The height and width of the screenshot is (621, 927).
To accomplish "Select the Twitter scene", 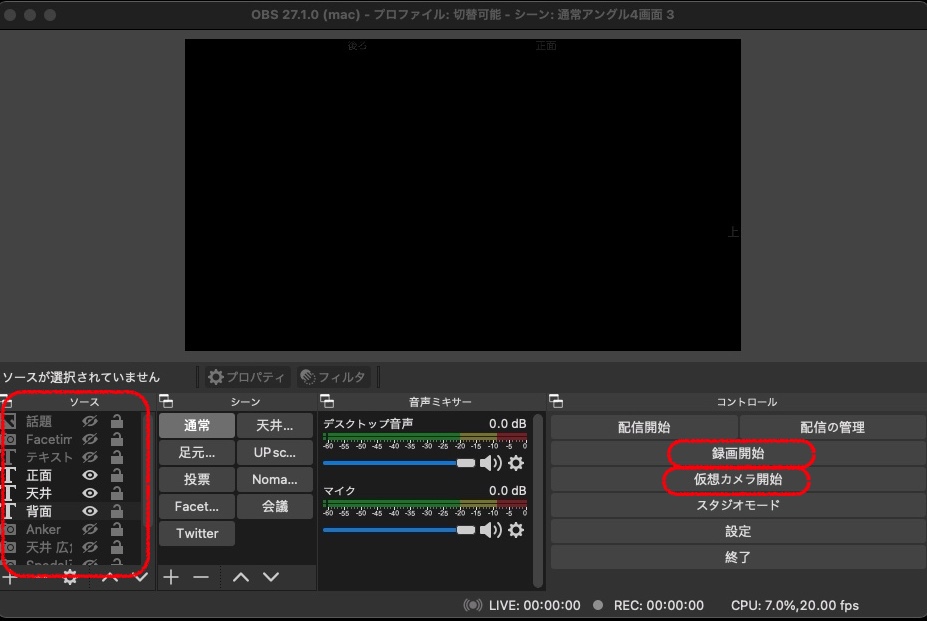I will (x=197, y=533).
